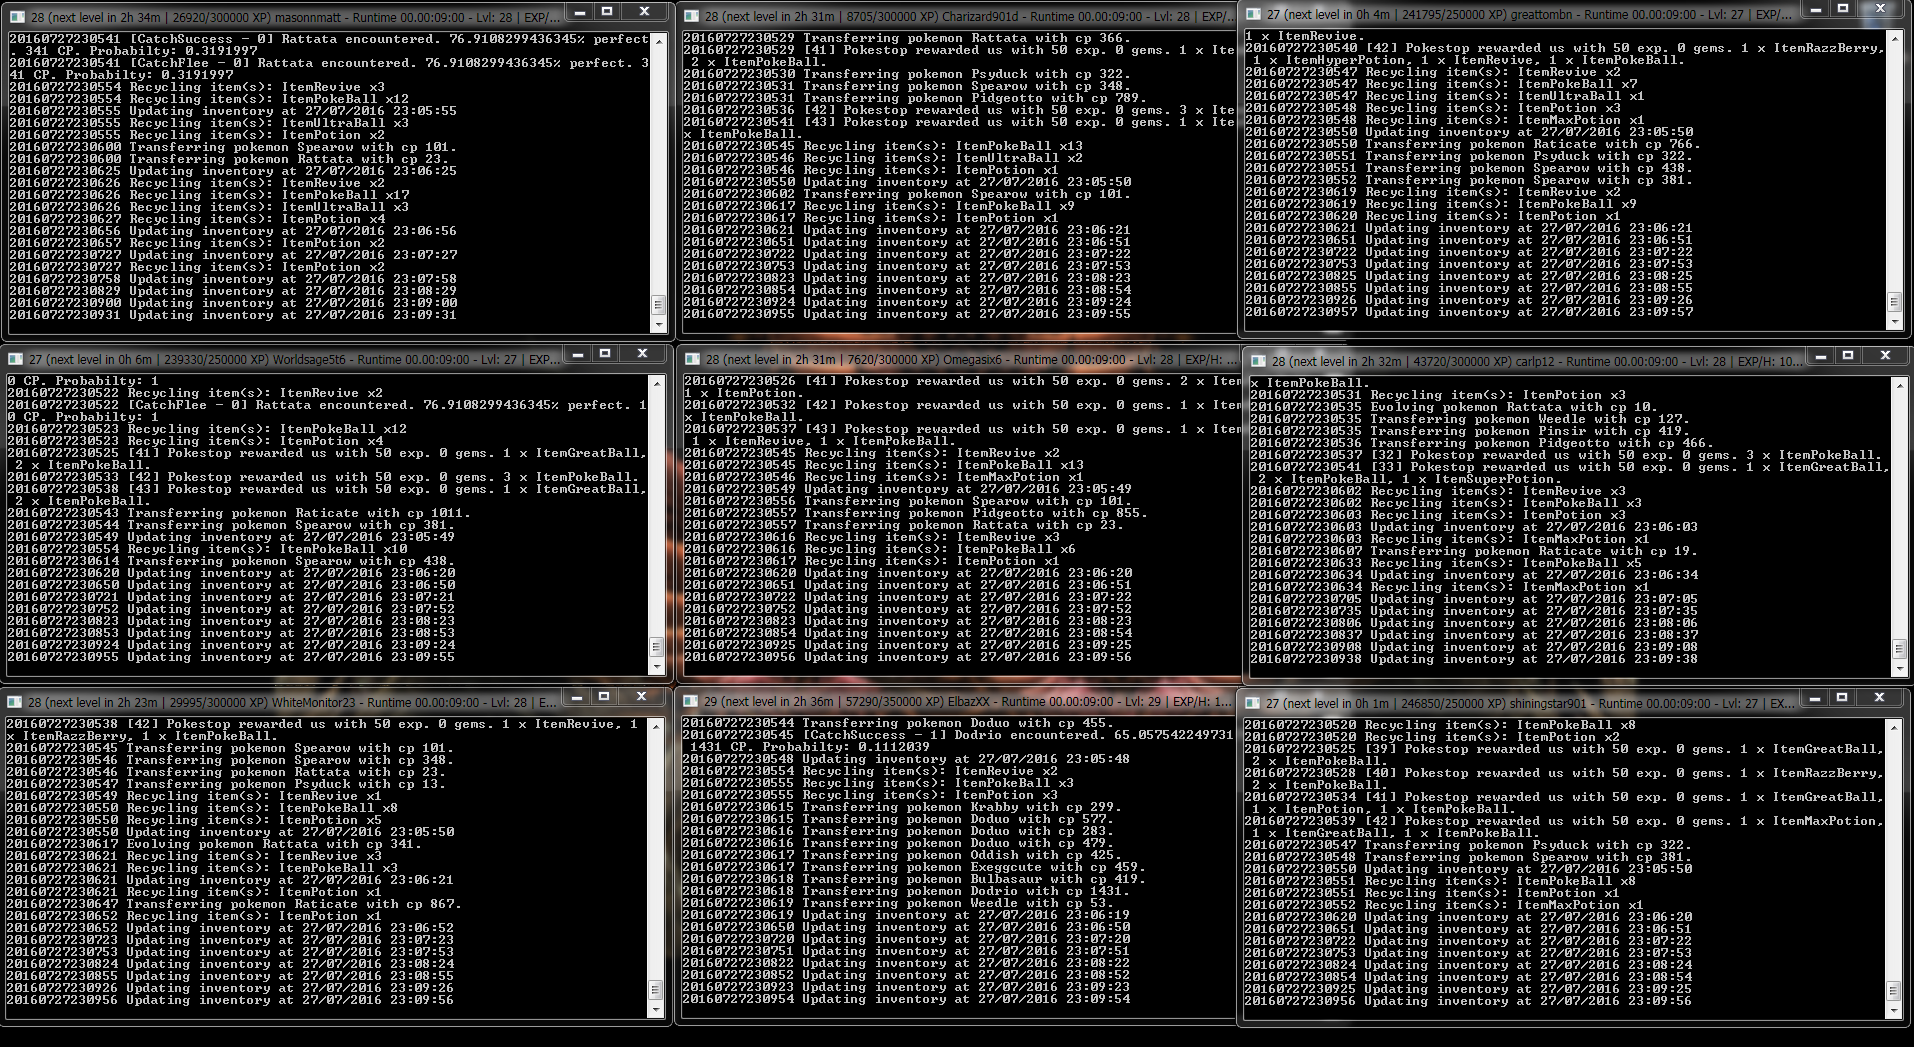This screenshot has width=1914, height=1047.
Task: Maximize the Worldsage5t6 console window
Action: coord(606,354)
